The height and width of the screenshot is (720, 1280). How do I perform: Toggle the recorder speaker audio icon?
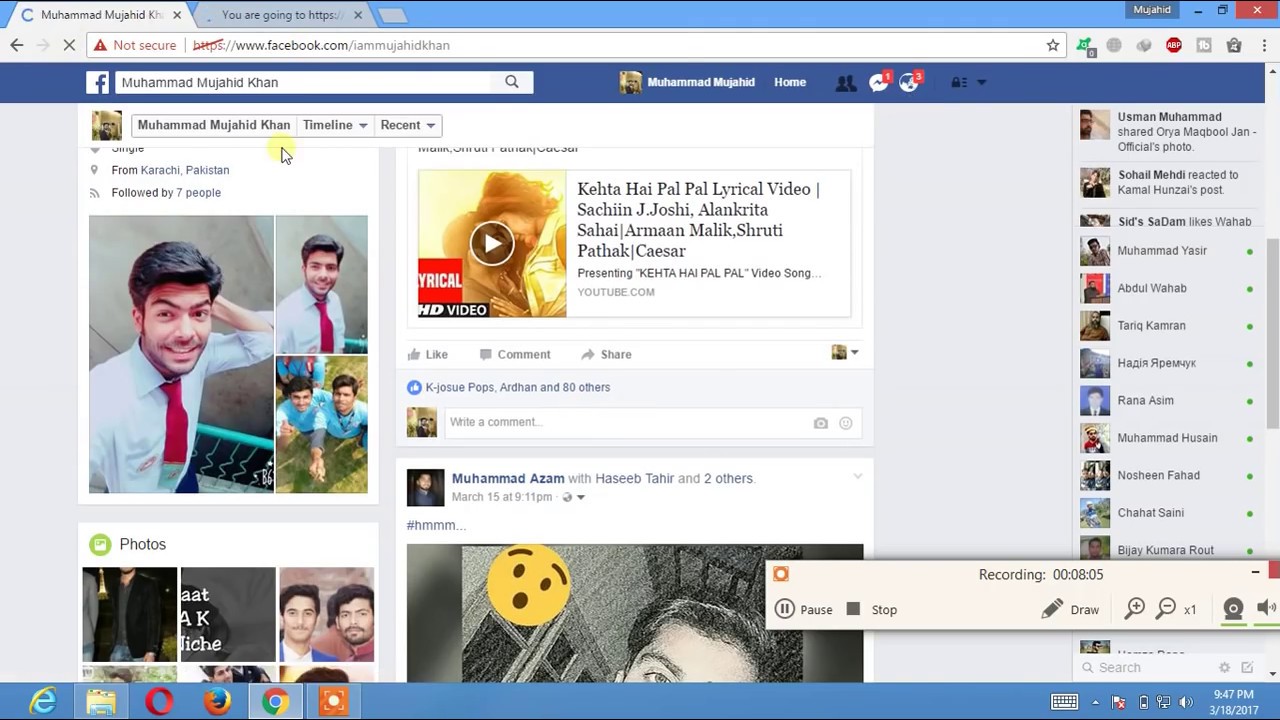(x=1266, y=608)
